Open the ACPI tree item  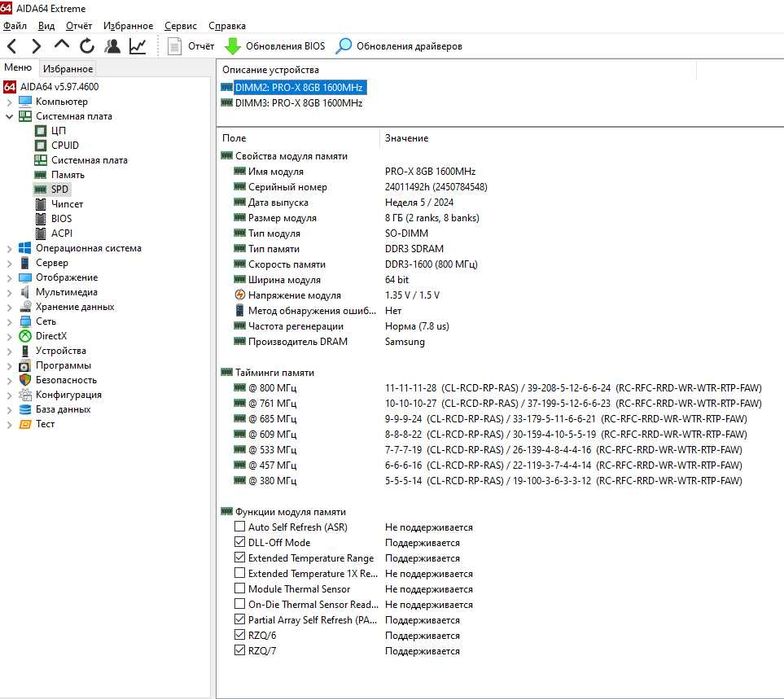click(62, 233)
